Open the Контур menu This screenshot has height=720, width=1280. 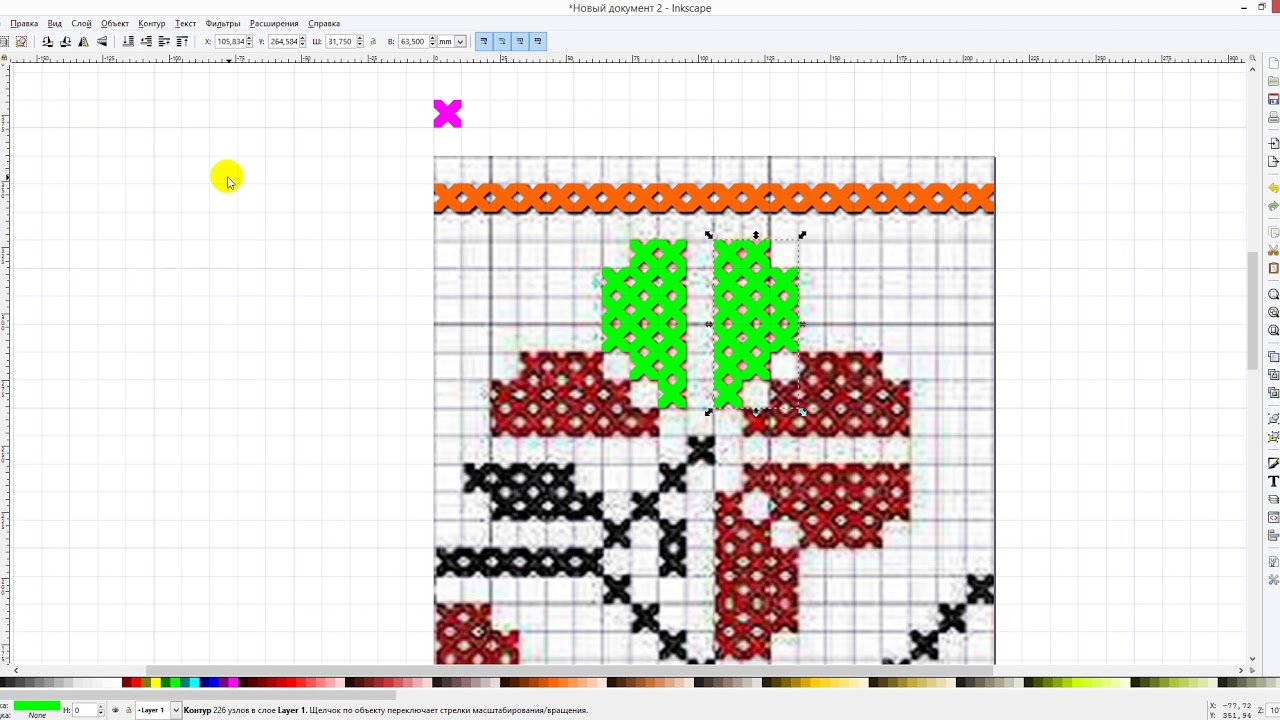tap(152, 23)
